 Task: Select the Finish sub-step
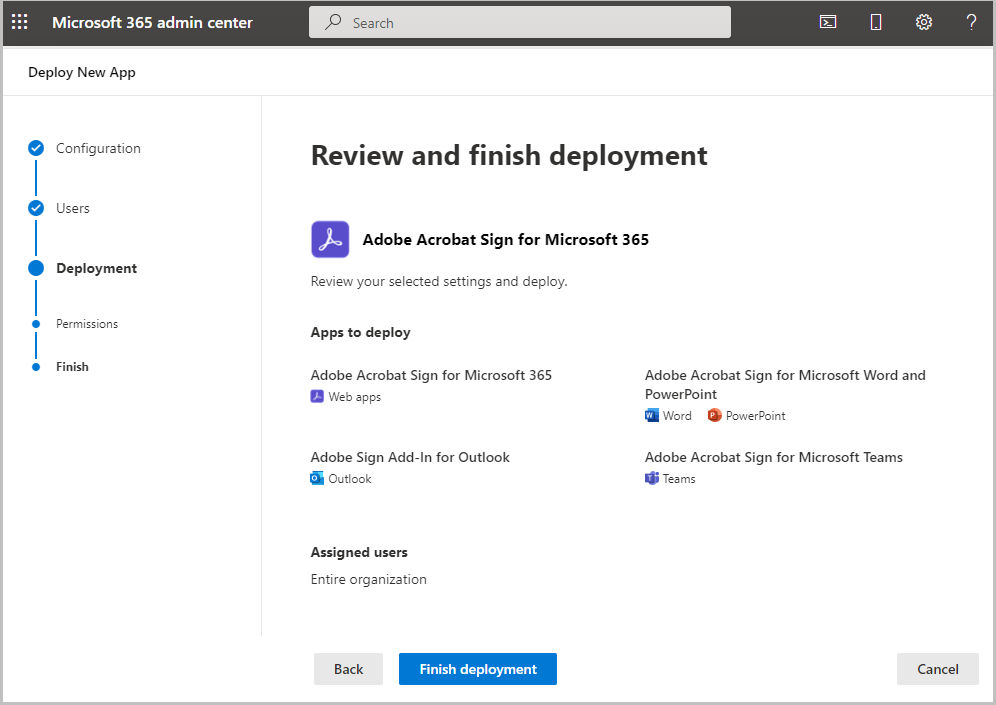click(x=72, y=367)
